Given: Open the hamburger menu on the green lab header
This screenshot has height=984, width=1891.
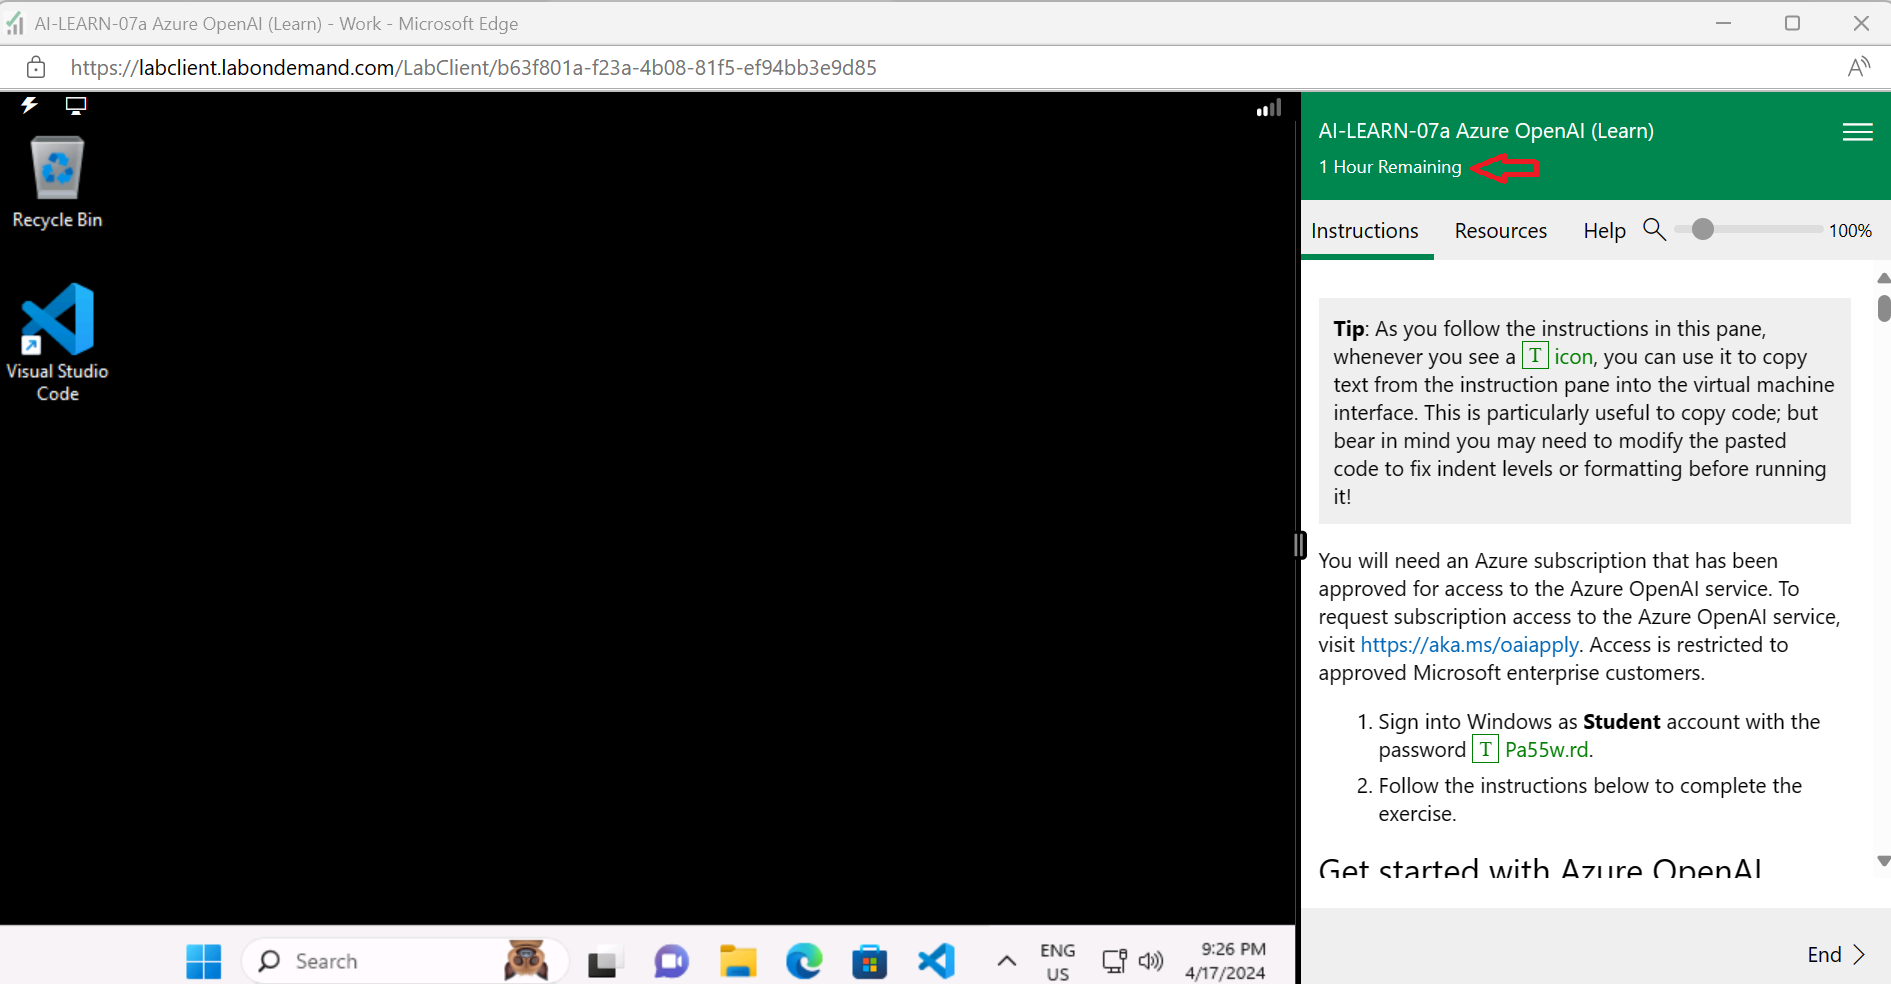Looking at the screenshot, I should pyautogui.click(x=1857, y=131).
